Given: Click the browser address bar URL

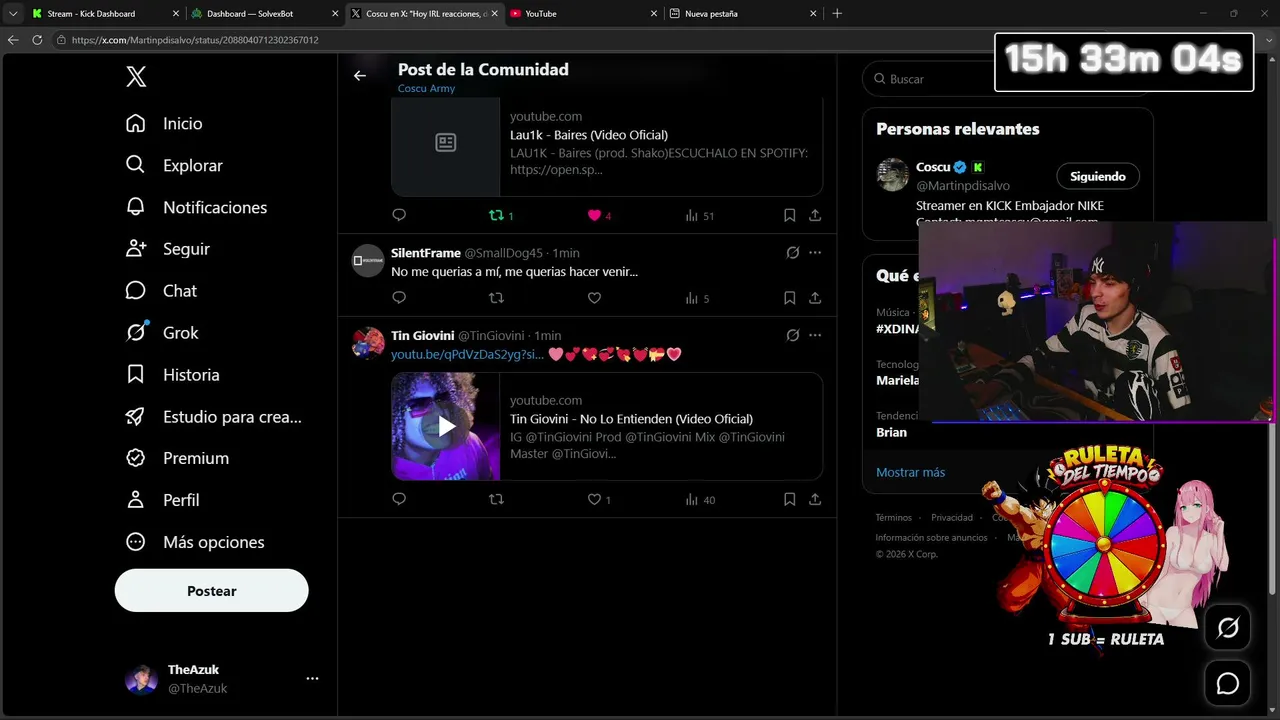Looking at the screenshot, I should pos(195,40).
